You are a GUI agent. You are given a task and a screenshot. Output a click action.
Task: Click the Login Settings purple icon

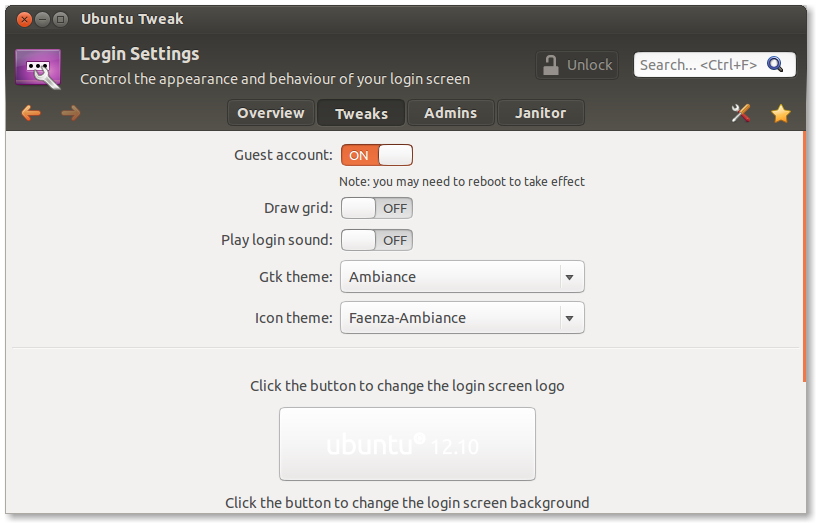coord(39,69)
